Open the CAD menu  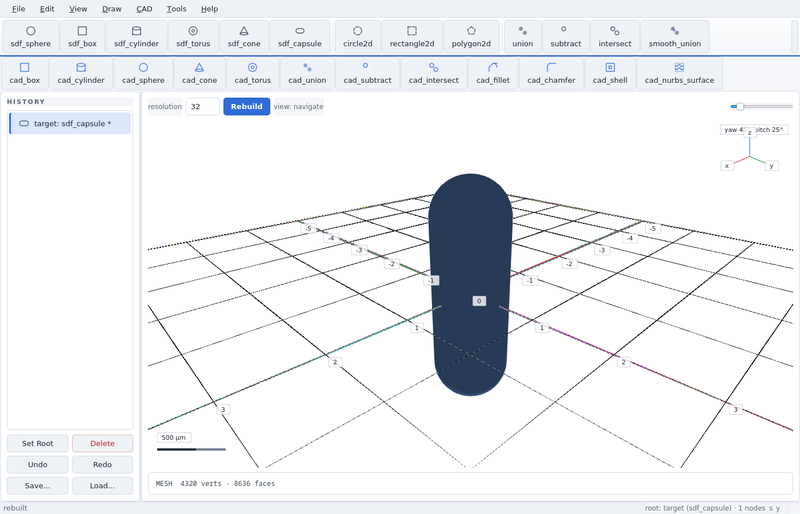(x=144, y=9)
